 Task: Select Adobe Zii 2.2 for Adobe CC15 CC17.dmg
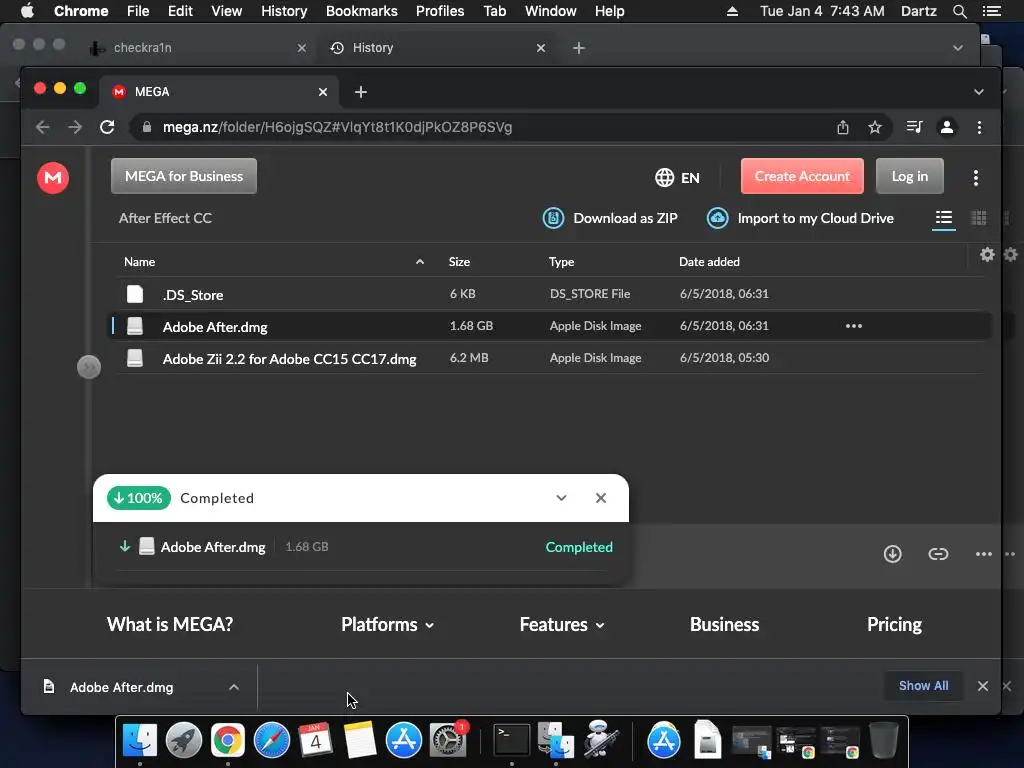pyautogui.click(x=549, y=358)
